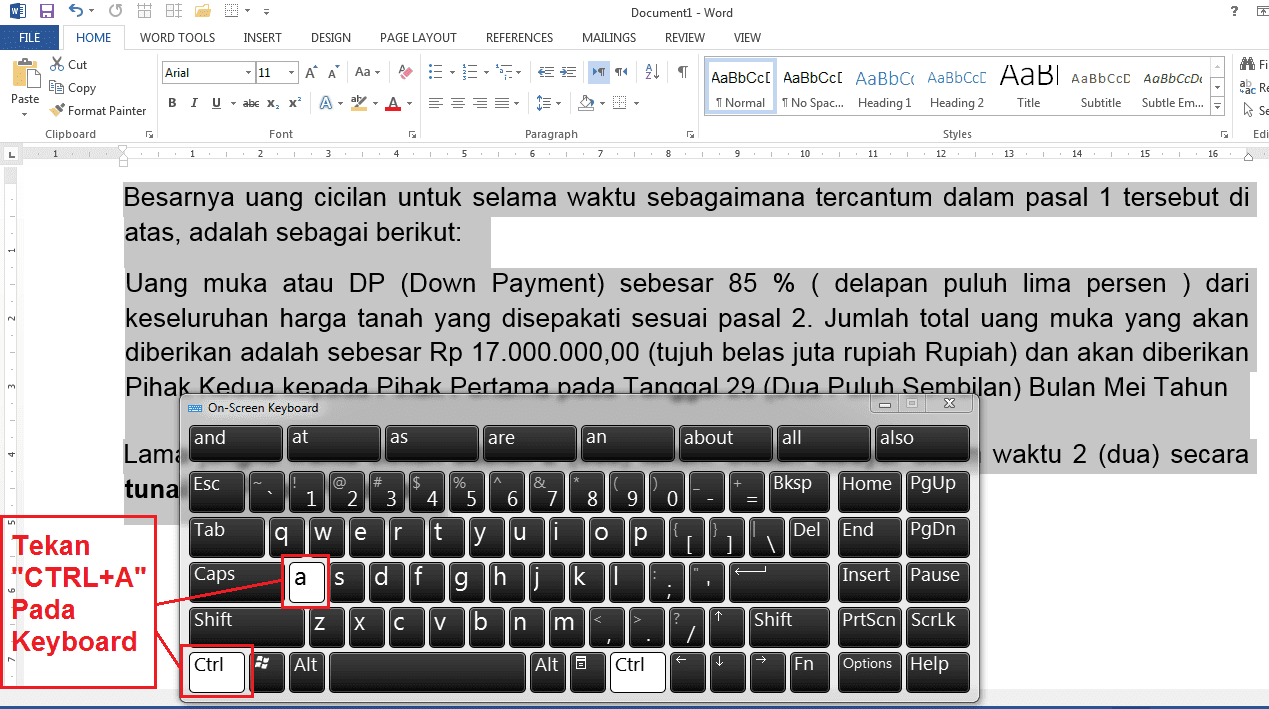Viewport: 1269px width, 709px height.
Task: Click the Sort A-Z icon
Action: pyautogui.click(x=652, y=72)
